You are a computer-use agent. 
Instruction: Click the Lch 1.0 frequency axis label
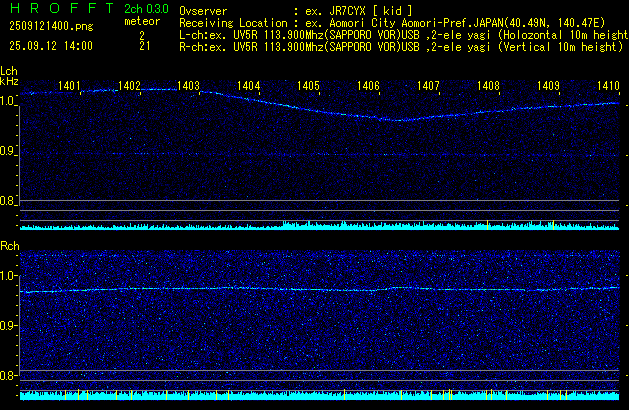pos(8,101)
